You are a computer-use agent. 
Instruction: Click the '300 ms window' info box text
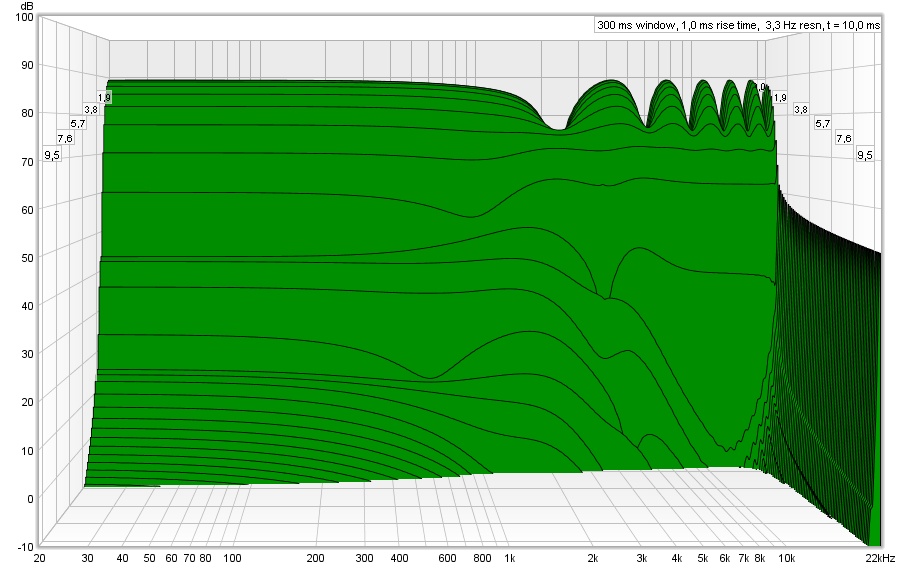coord(738,25)
